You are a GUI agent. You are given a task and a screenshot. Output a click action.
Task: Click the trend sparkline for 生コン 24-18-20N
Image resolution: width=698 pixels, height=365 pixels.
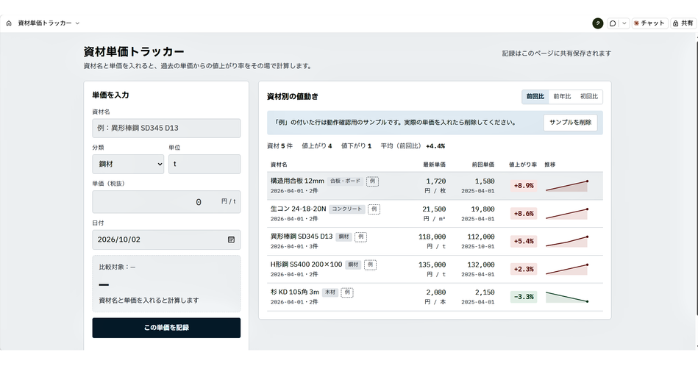(567, 214)
